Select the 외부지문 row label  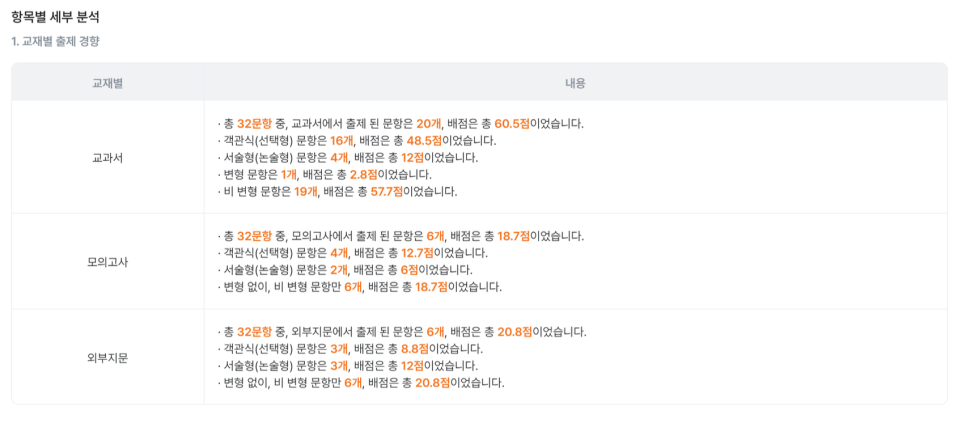pos(108,357)
